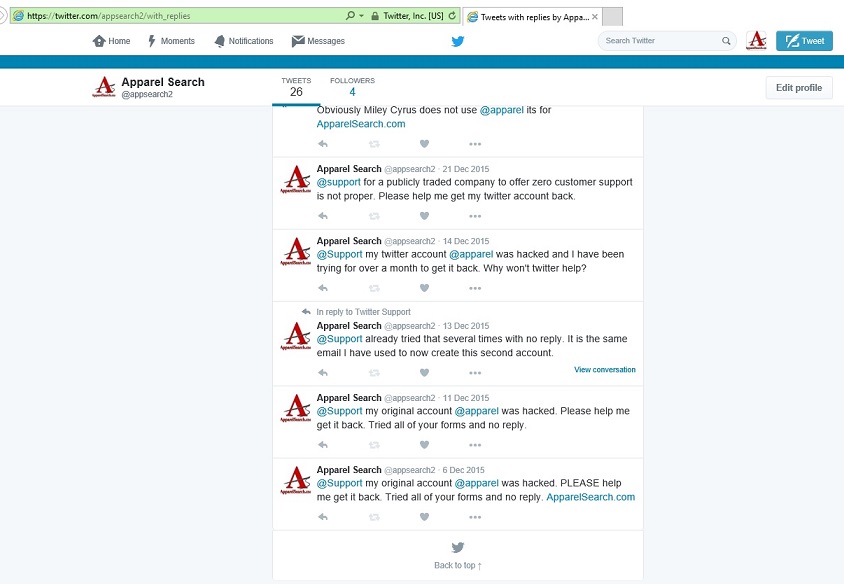Reply to the 14 Dec 2015 tweet
Viewport: 844px width, 584px height.
click(323, 288)
